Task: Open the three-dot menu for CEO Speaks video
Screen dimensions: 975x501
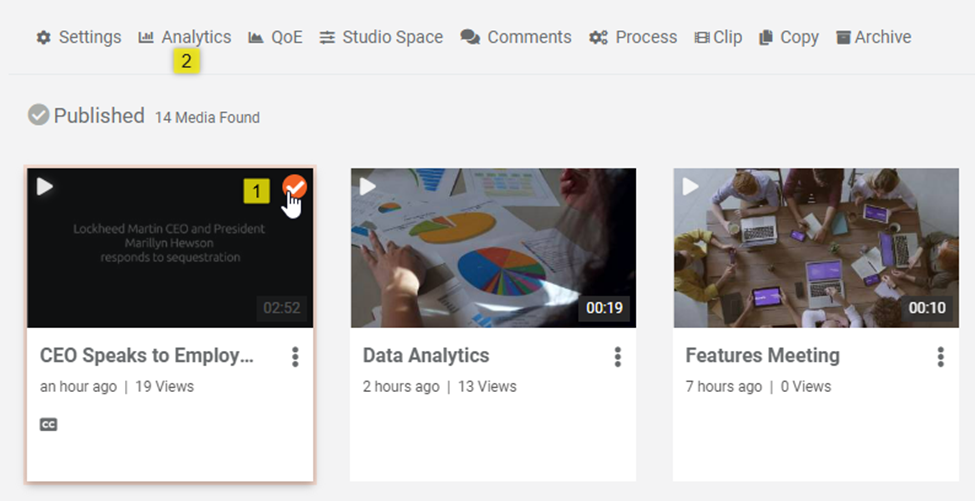Action: tap(295, 357)
